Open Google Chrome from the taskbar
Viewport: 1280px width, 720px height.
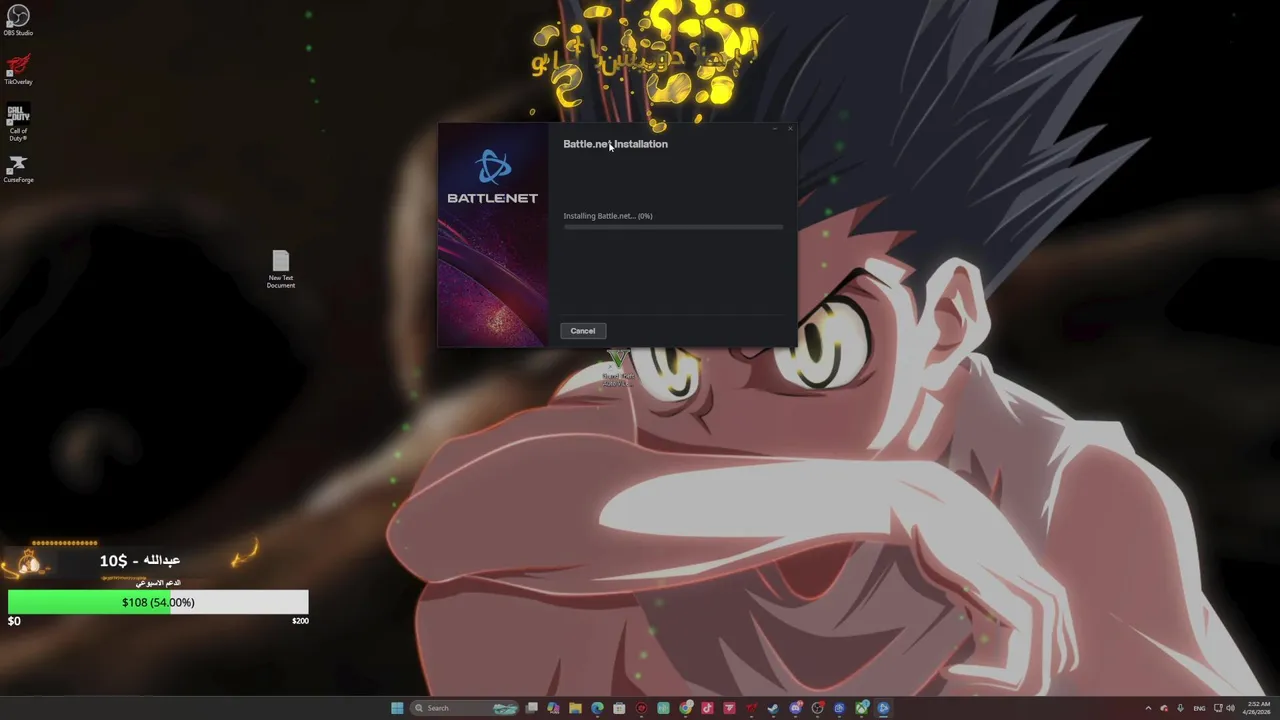(x=685, y=708)
